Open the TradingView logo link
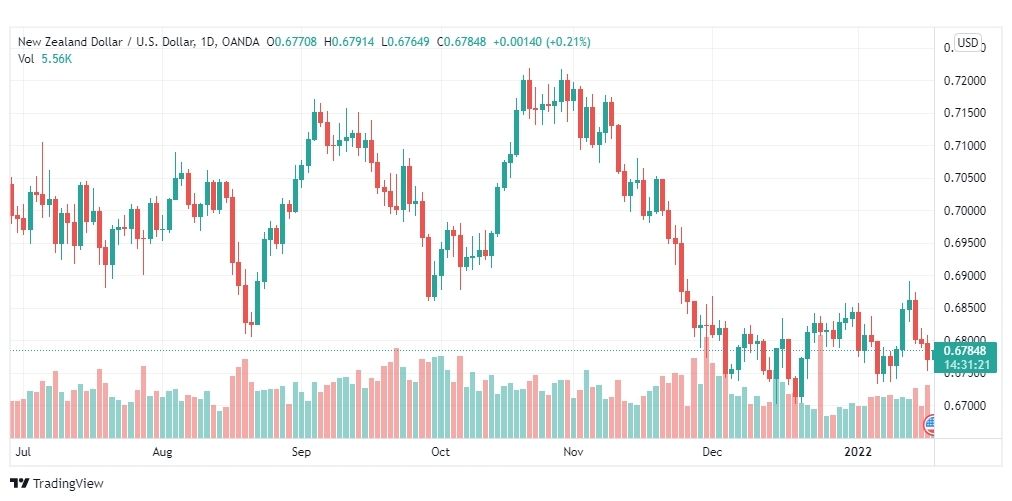 pyautogui.click(x=57, y=484)
